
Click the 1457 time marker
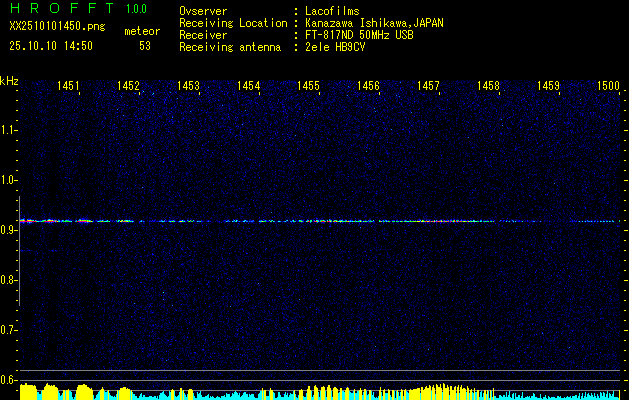pos(429,87)
